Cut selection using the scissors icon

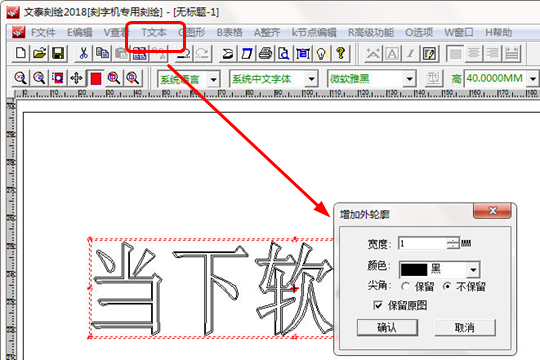point(83,53)
